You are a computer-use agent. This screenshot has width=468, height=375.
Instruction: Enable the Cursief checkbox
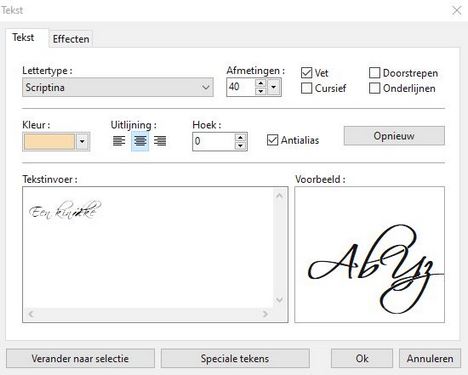point(306,88)
